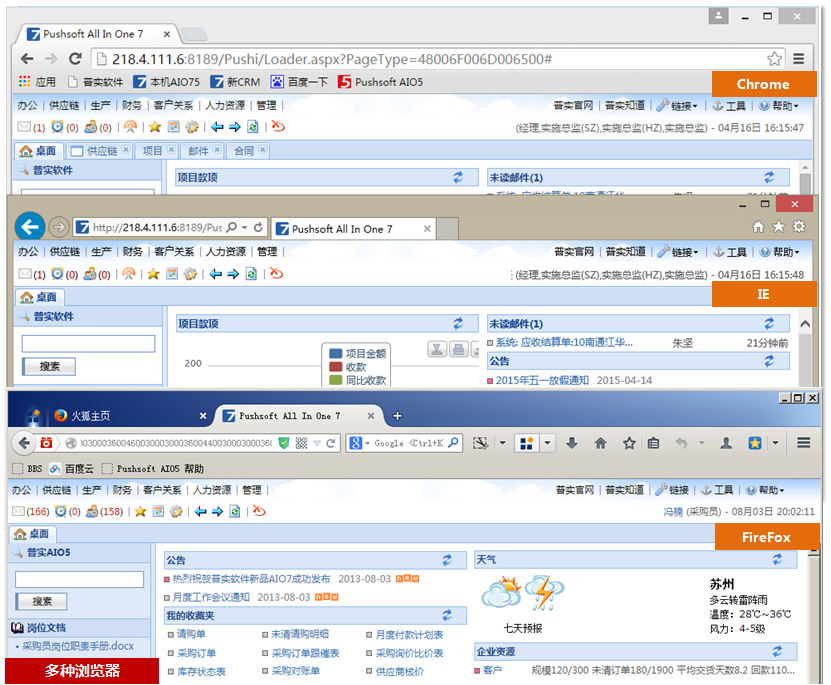Open IE's address bar search dropdown arrow
Viewport: 831px width, 685px height.
(244, 227)
